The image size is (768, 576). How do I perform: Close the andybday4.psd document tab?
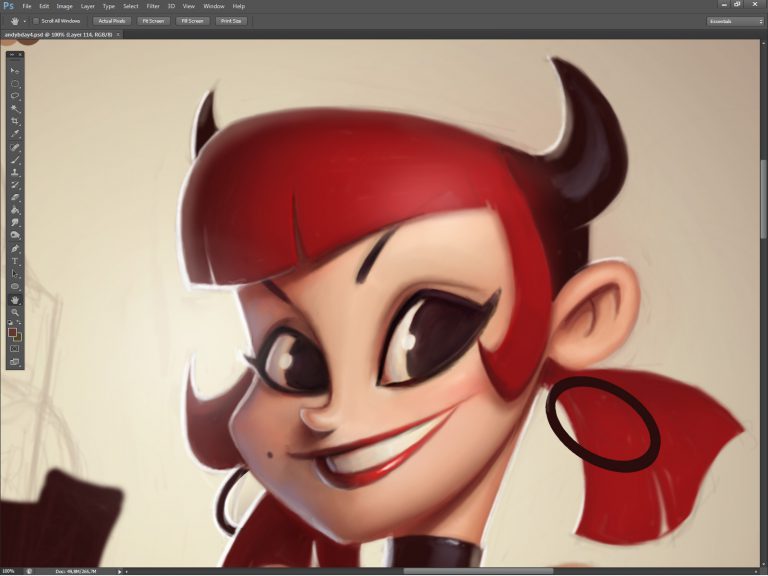click(x=119, y=35)
